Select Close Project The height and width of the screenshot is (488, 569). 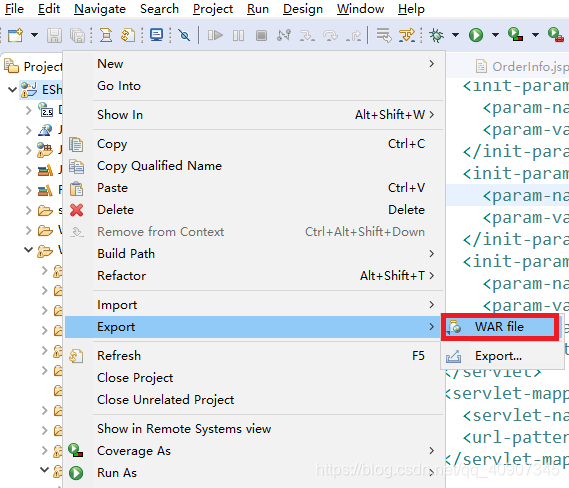click(x=254, y=378)
